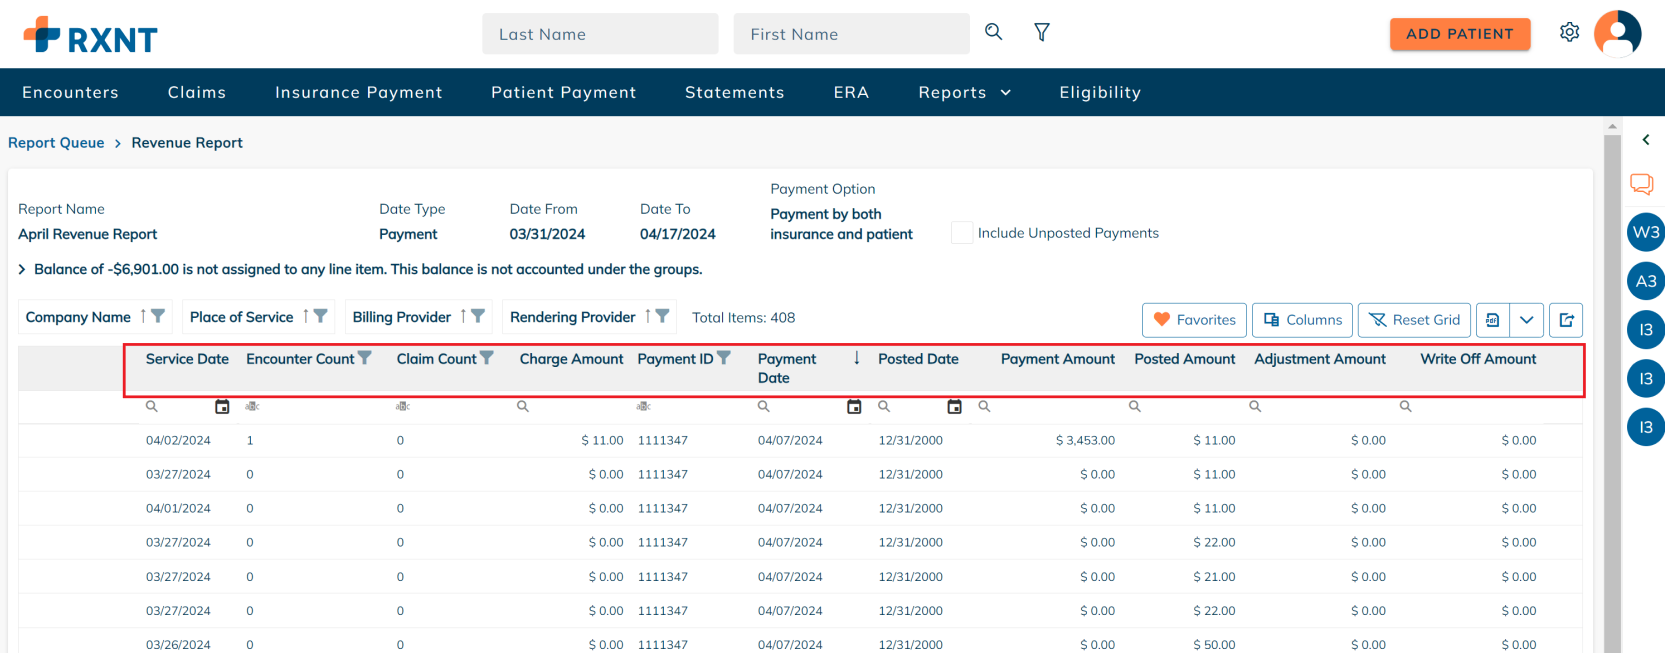Open the patient search filter funnel

1042,32
